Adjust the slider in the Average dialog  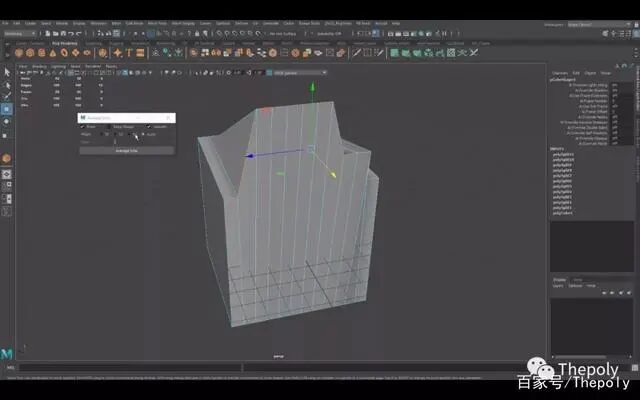115,142
